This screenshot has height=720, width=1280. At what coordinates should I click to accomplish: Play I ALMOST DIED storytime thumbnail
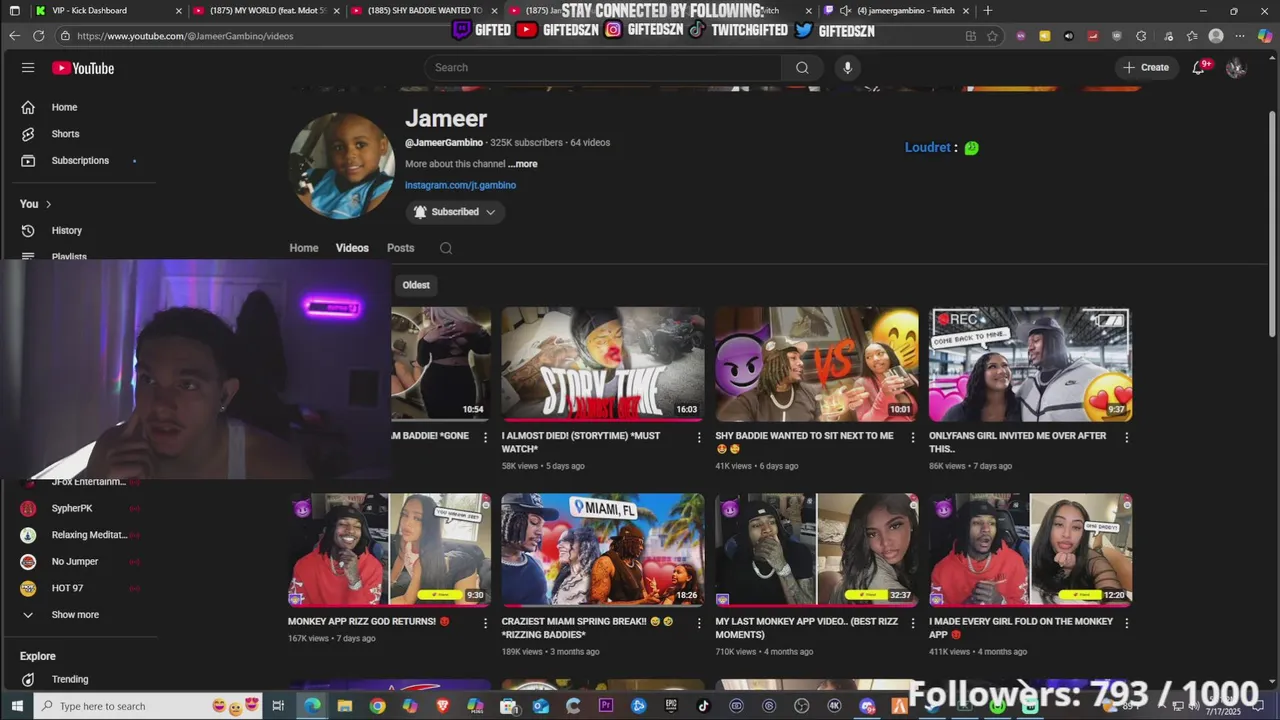[603, 364]
